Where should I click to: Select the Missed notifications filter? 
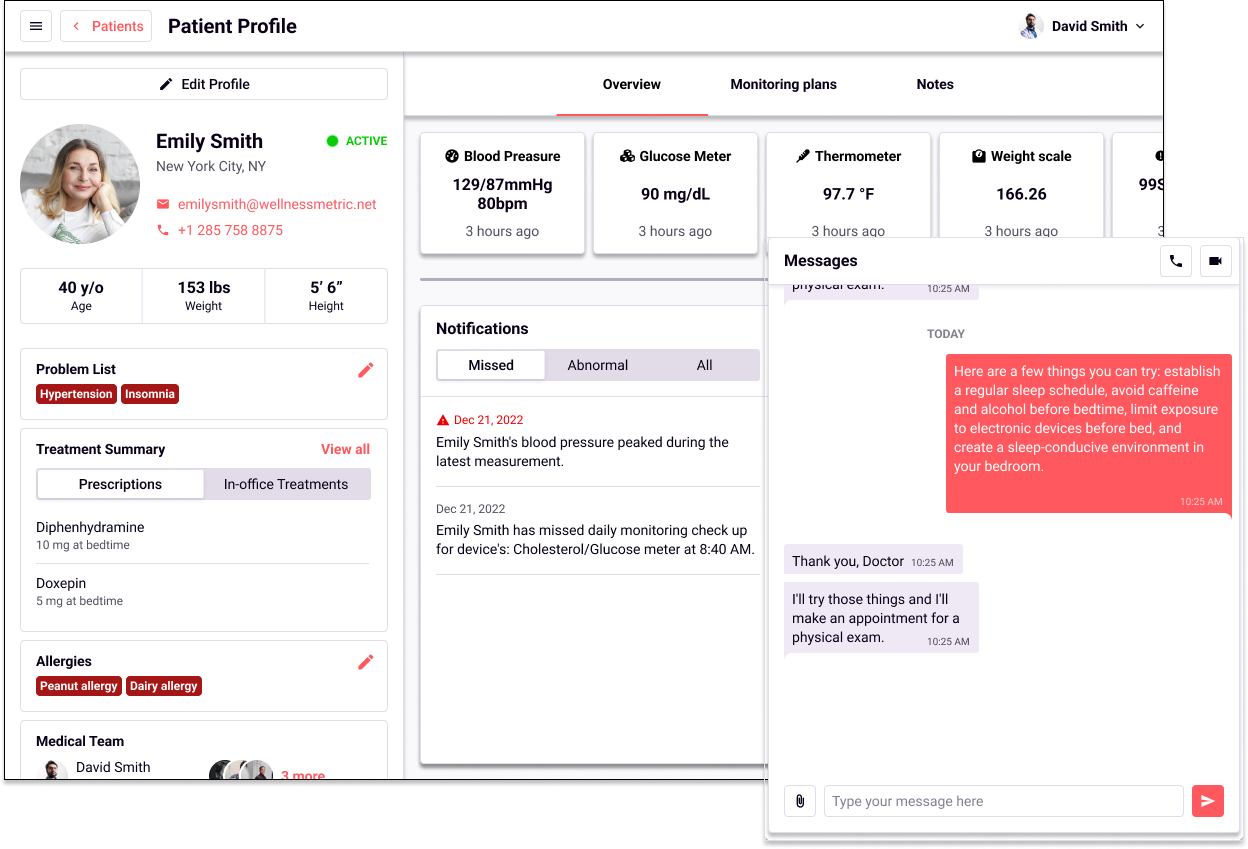coord(491,365)
